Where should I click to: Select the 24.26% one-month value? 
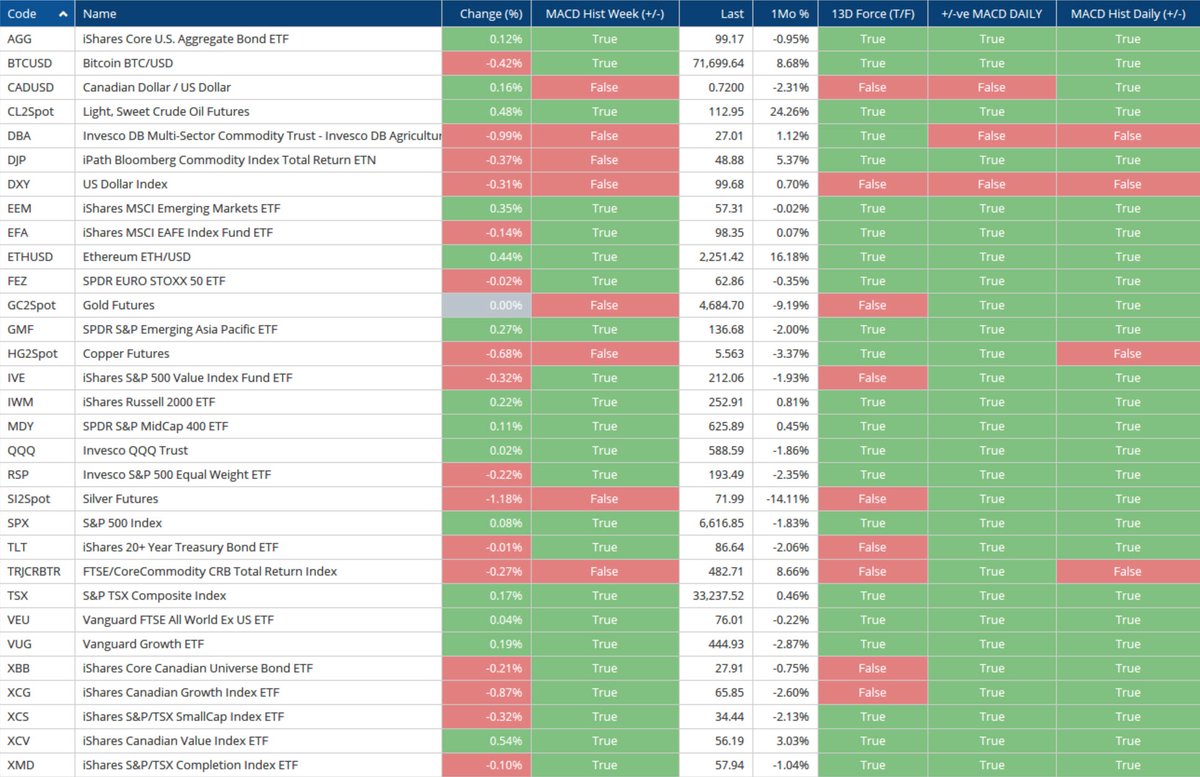coord(784,111)
